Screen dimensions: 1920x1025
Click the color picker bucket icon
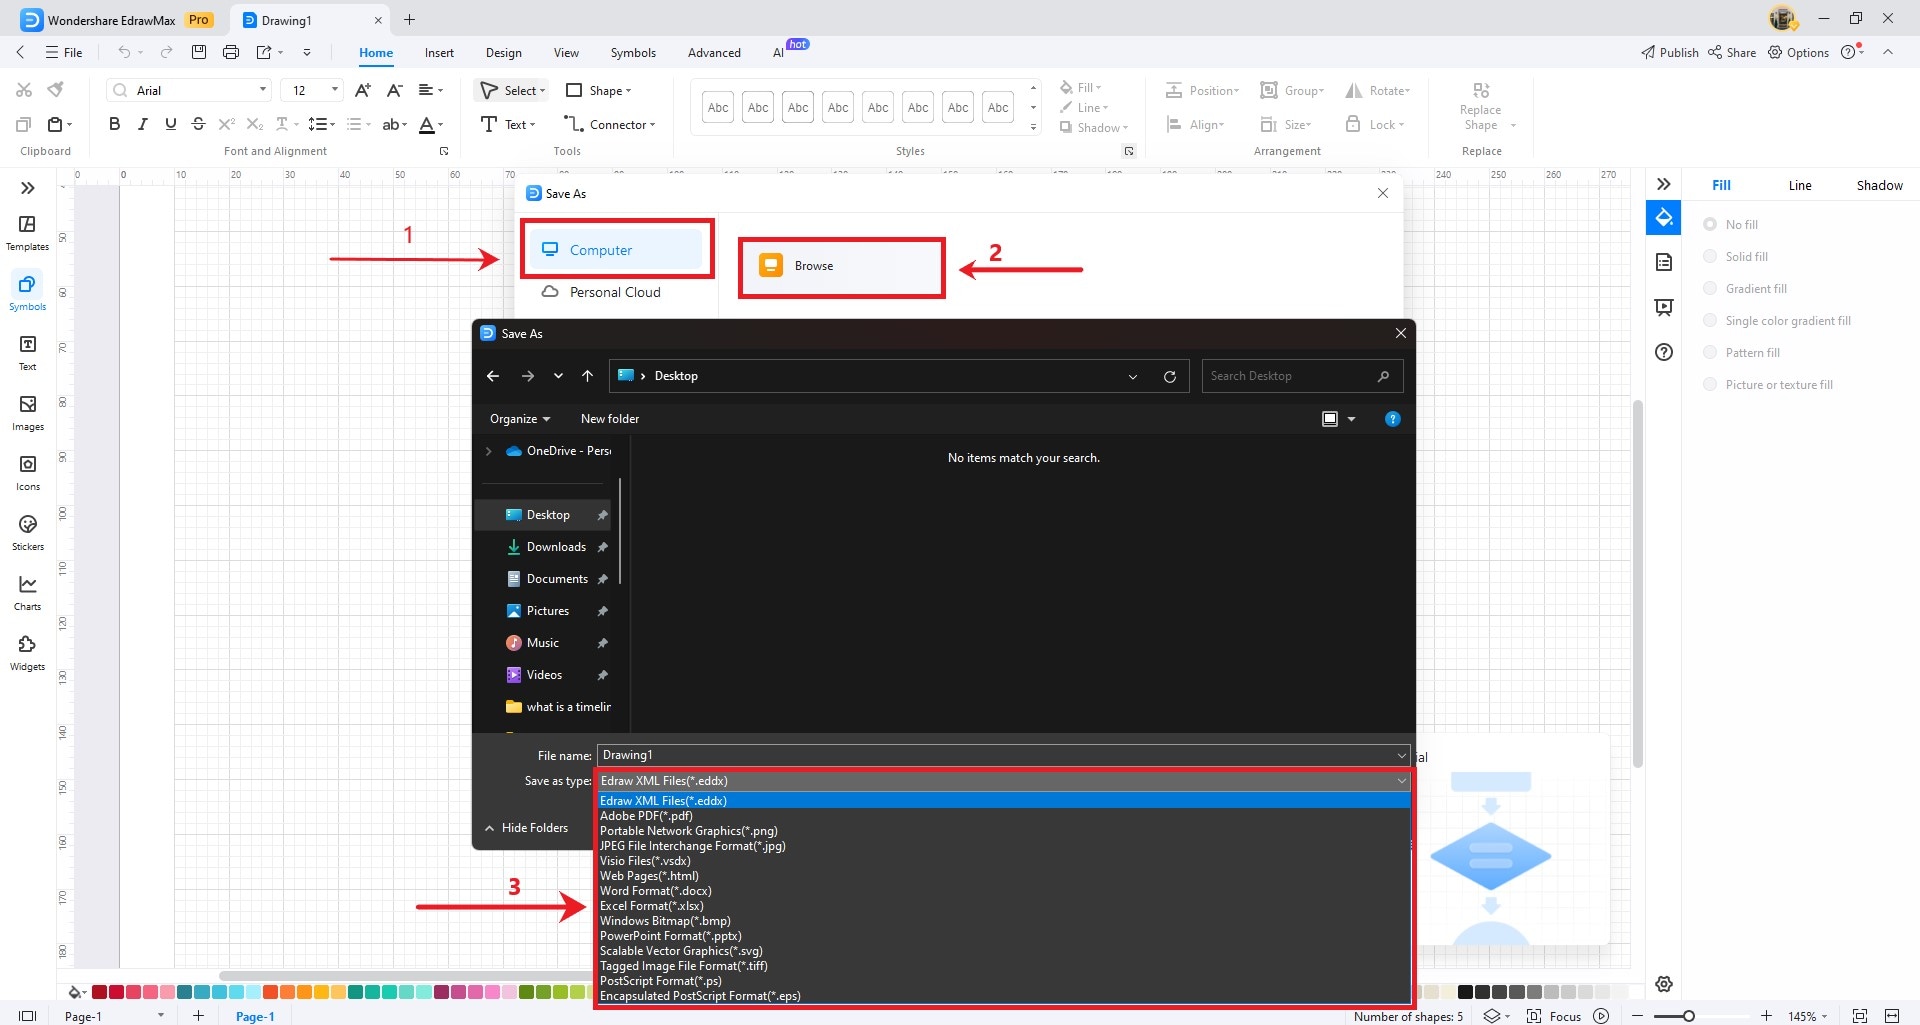[x=75, y=992]
